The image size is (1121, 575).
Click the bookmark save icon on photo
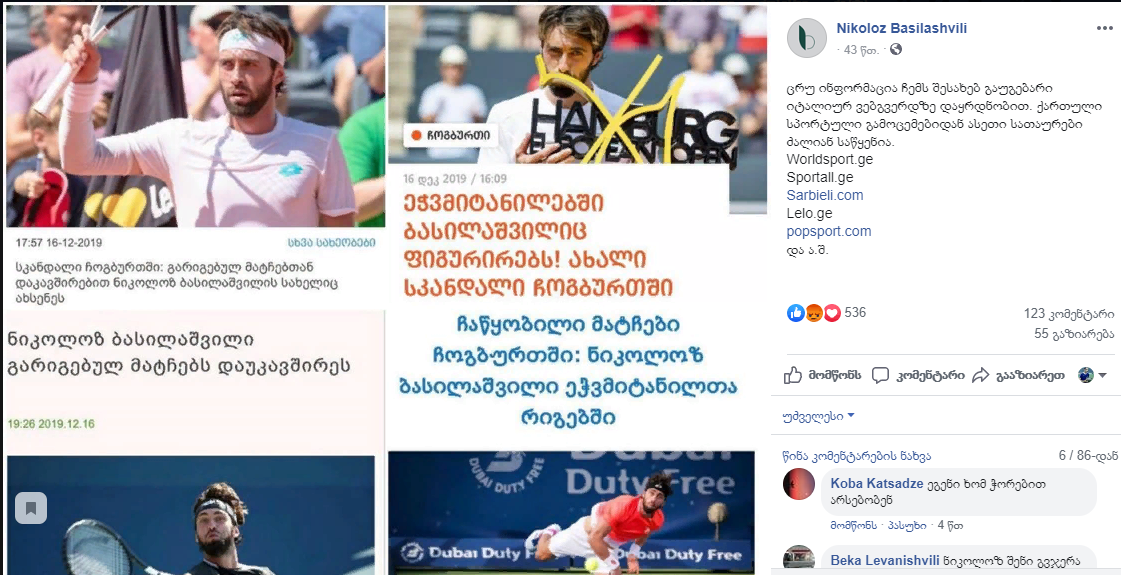tap(31, 508)
